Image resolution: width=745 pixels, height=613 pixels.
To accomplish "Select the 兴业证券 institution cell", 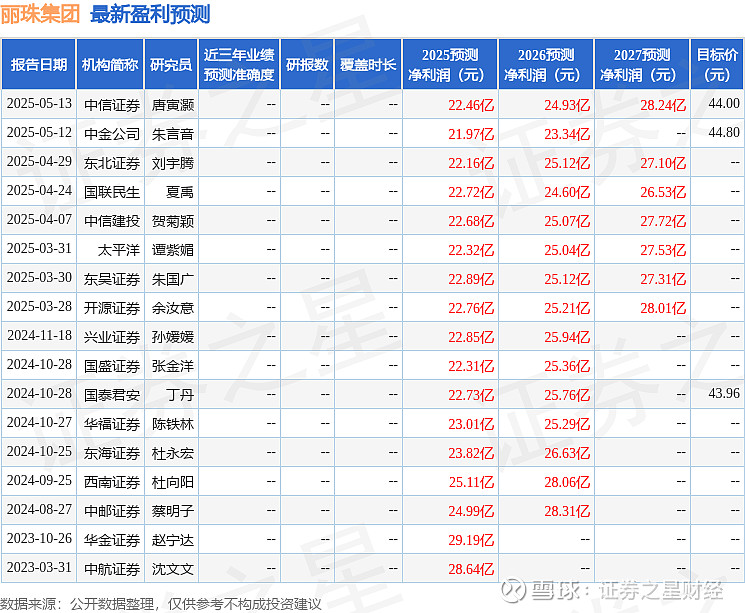I will tap(112, 337).
